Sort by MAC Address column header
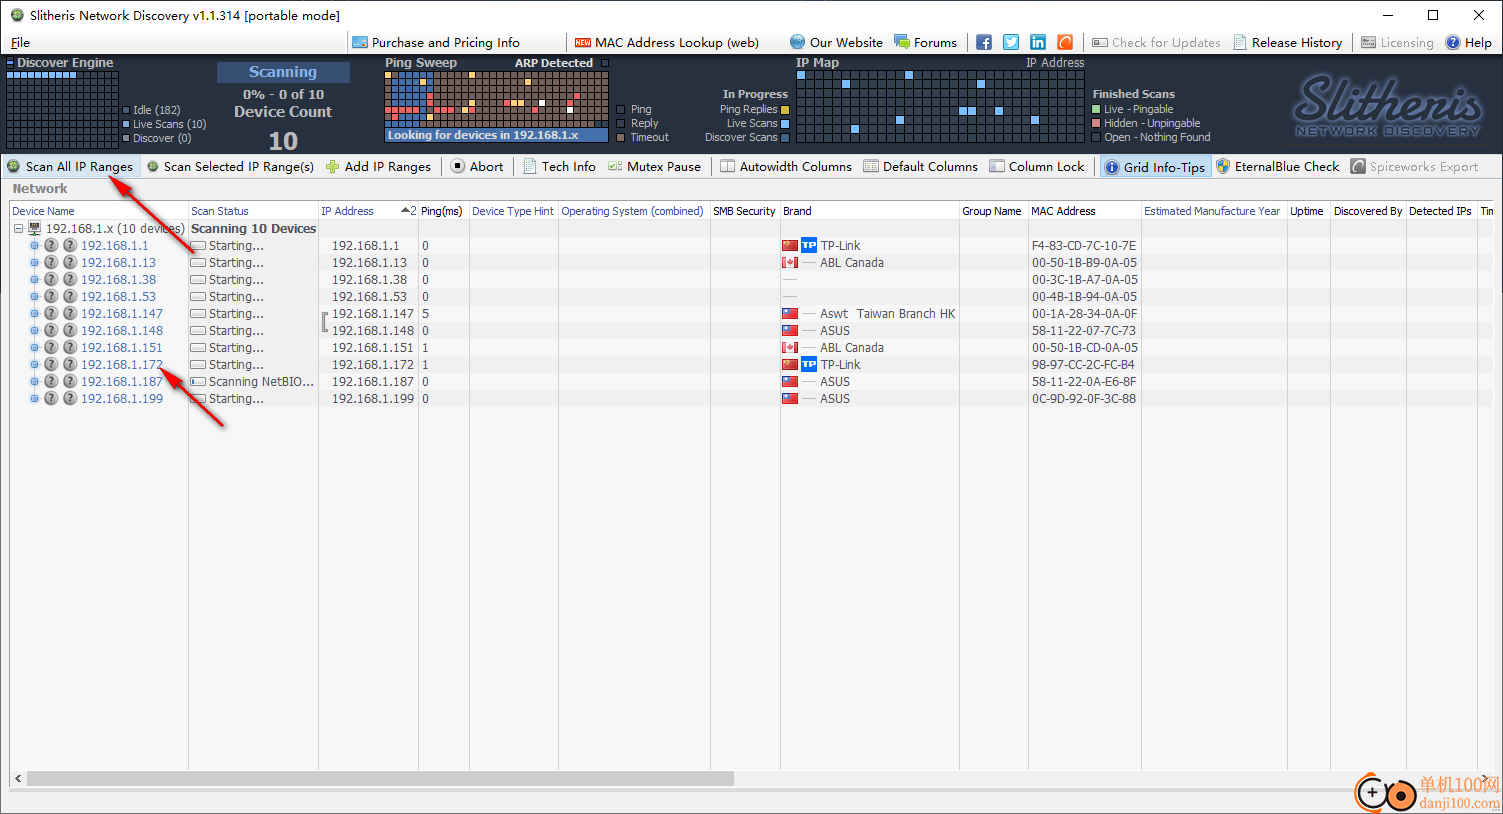The image size is (1503, 814). point(1084,211)
